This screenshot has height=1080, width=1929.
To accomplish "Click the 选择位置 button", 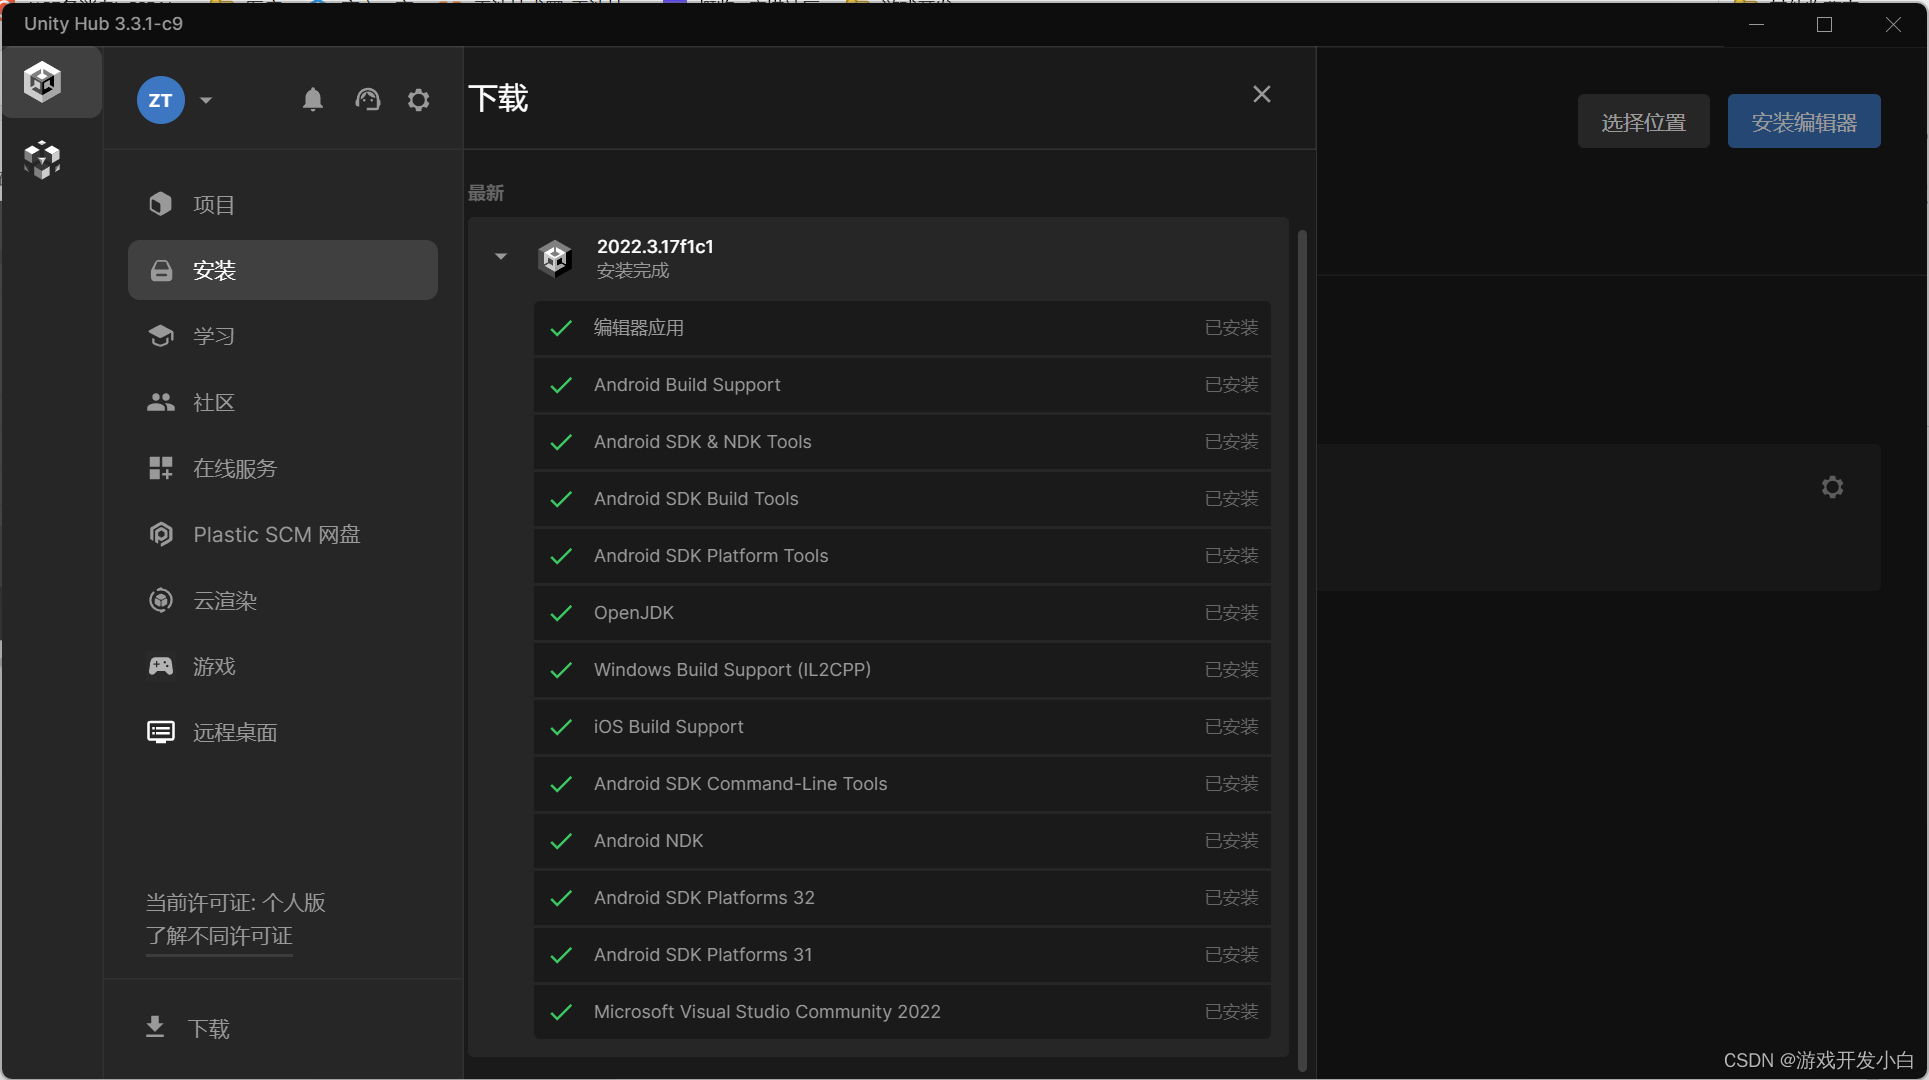I will pos(1643,122).
